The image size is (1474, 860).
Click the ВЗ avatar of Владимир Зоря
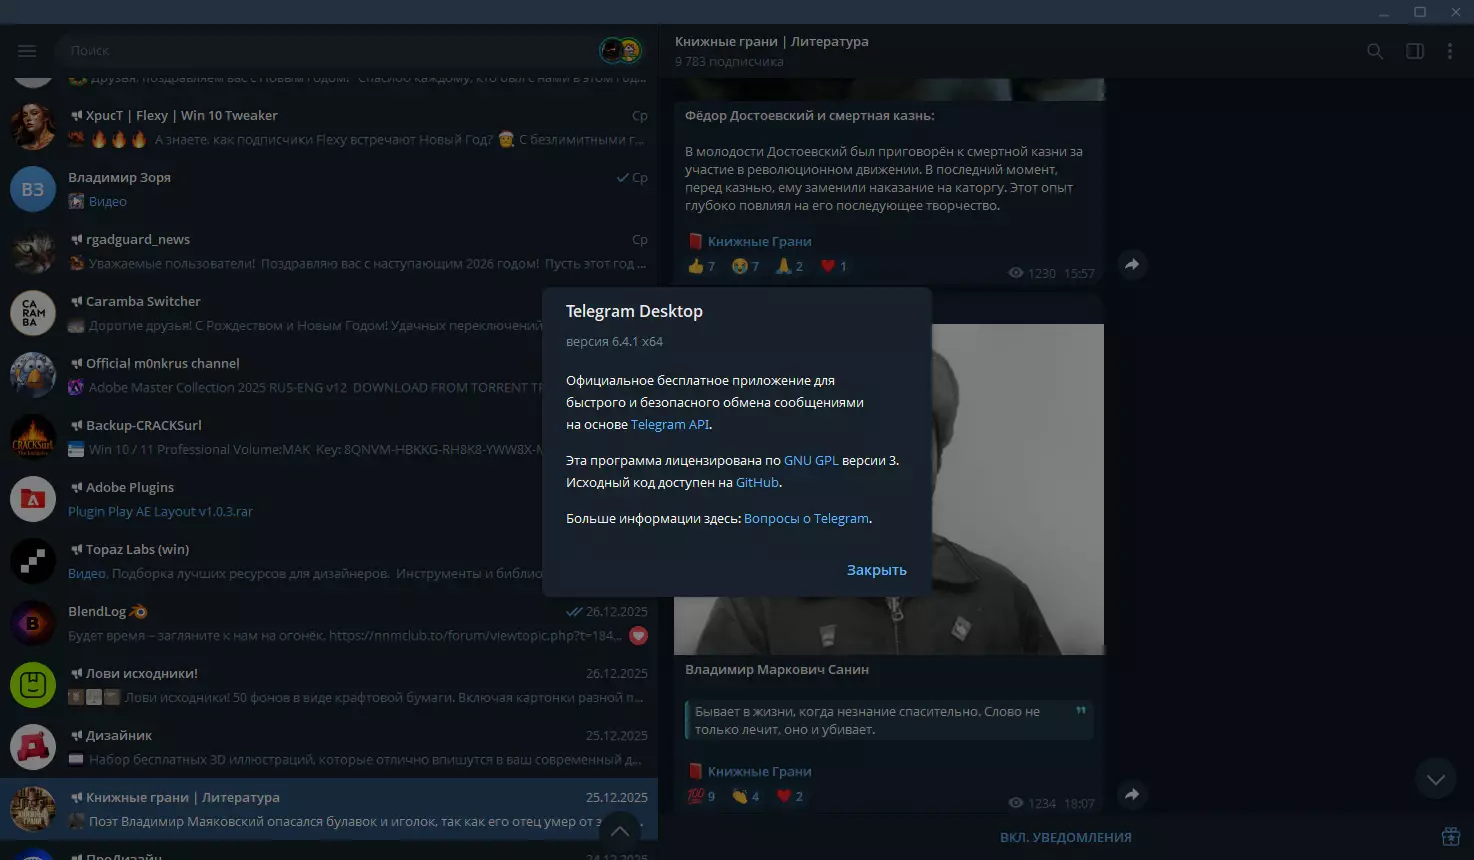[33, 189]
